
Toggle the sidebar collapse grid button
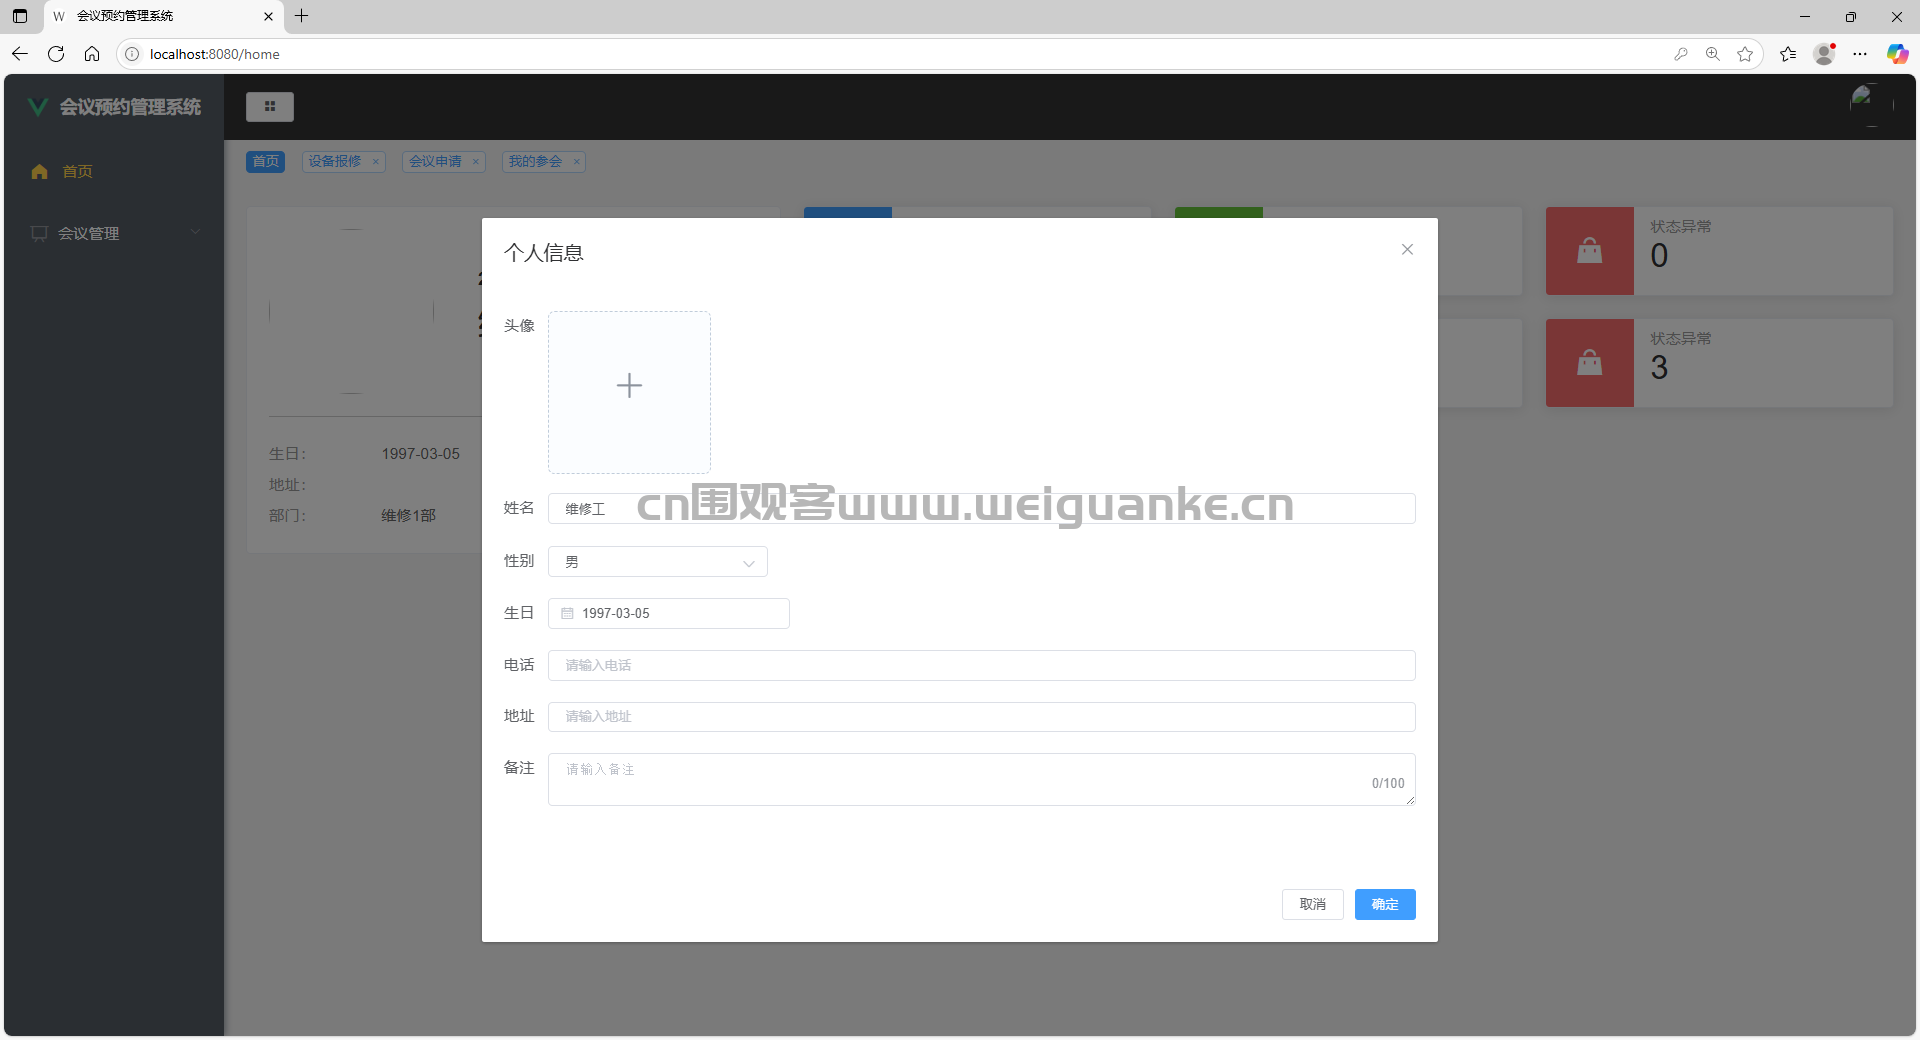pyautogui.click(x=270, y=106)
